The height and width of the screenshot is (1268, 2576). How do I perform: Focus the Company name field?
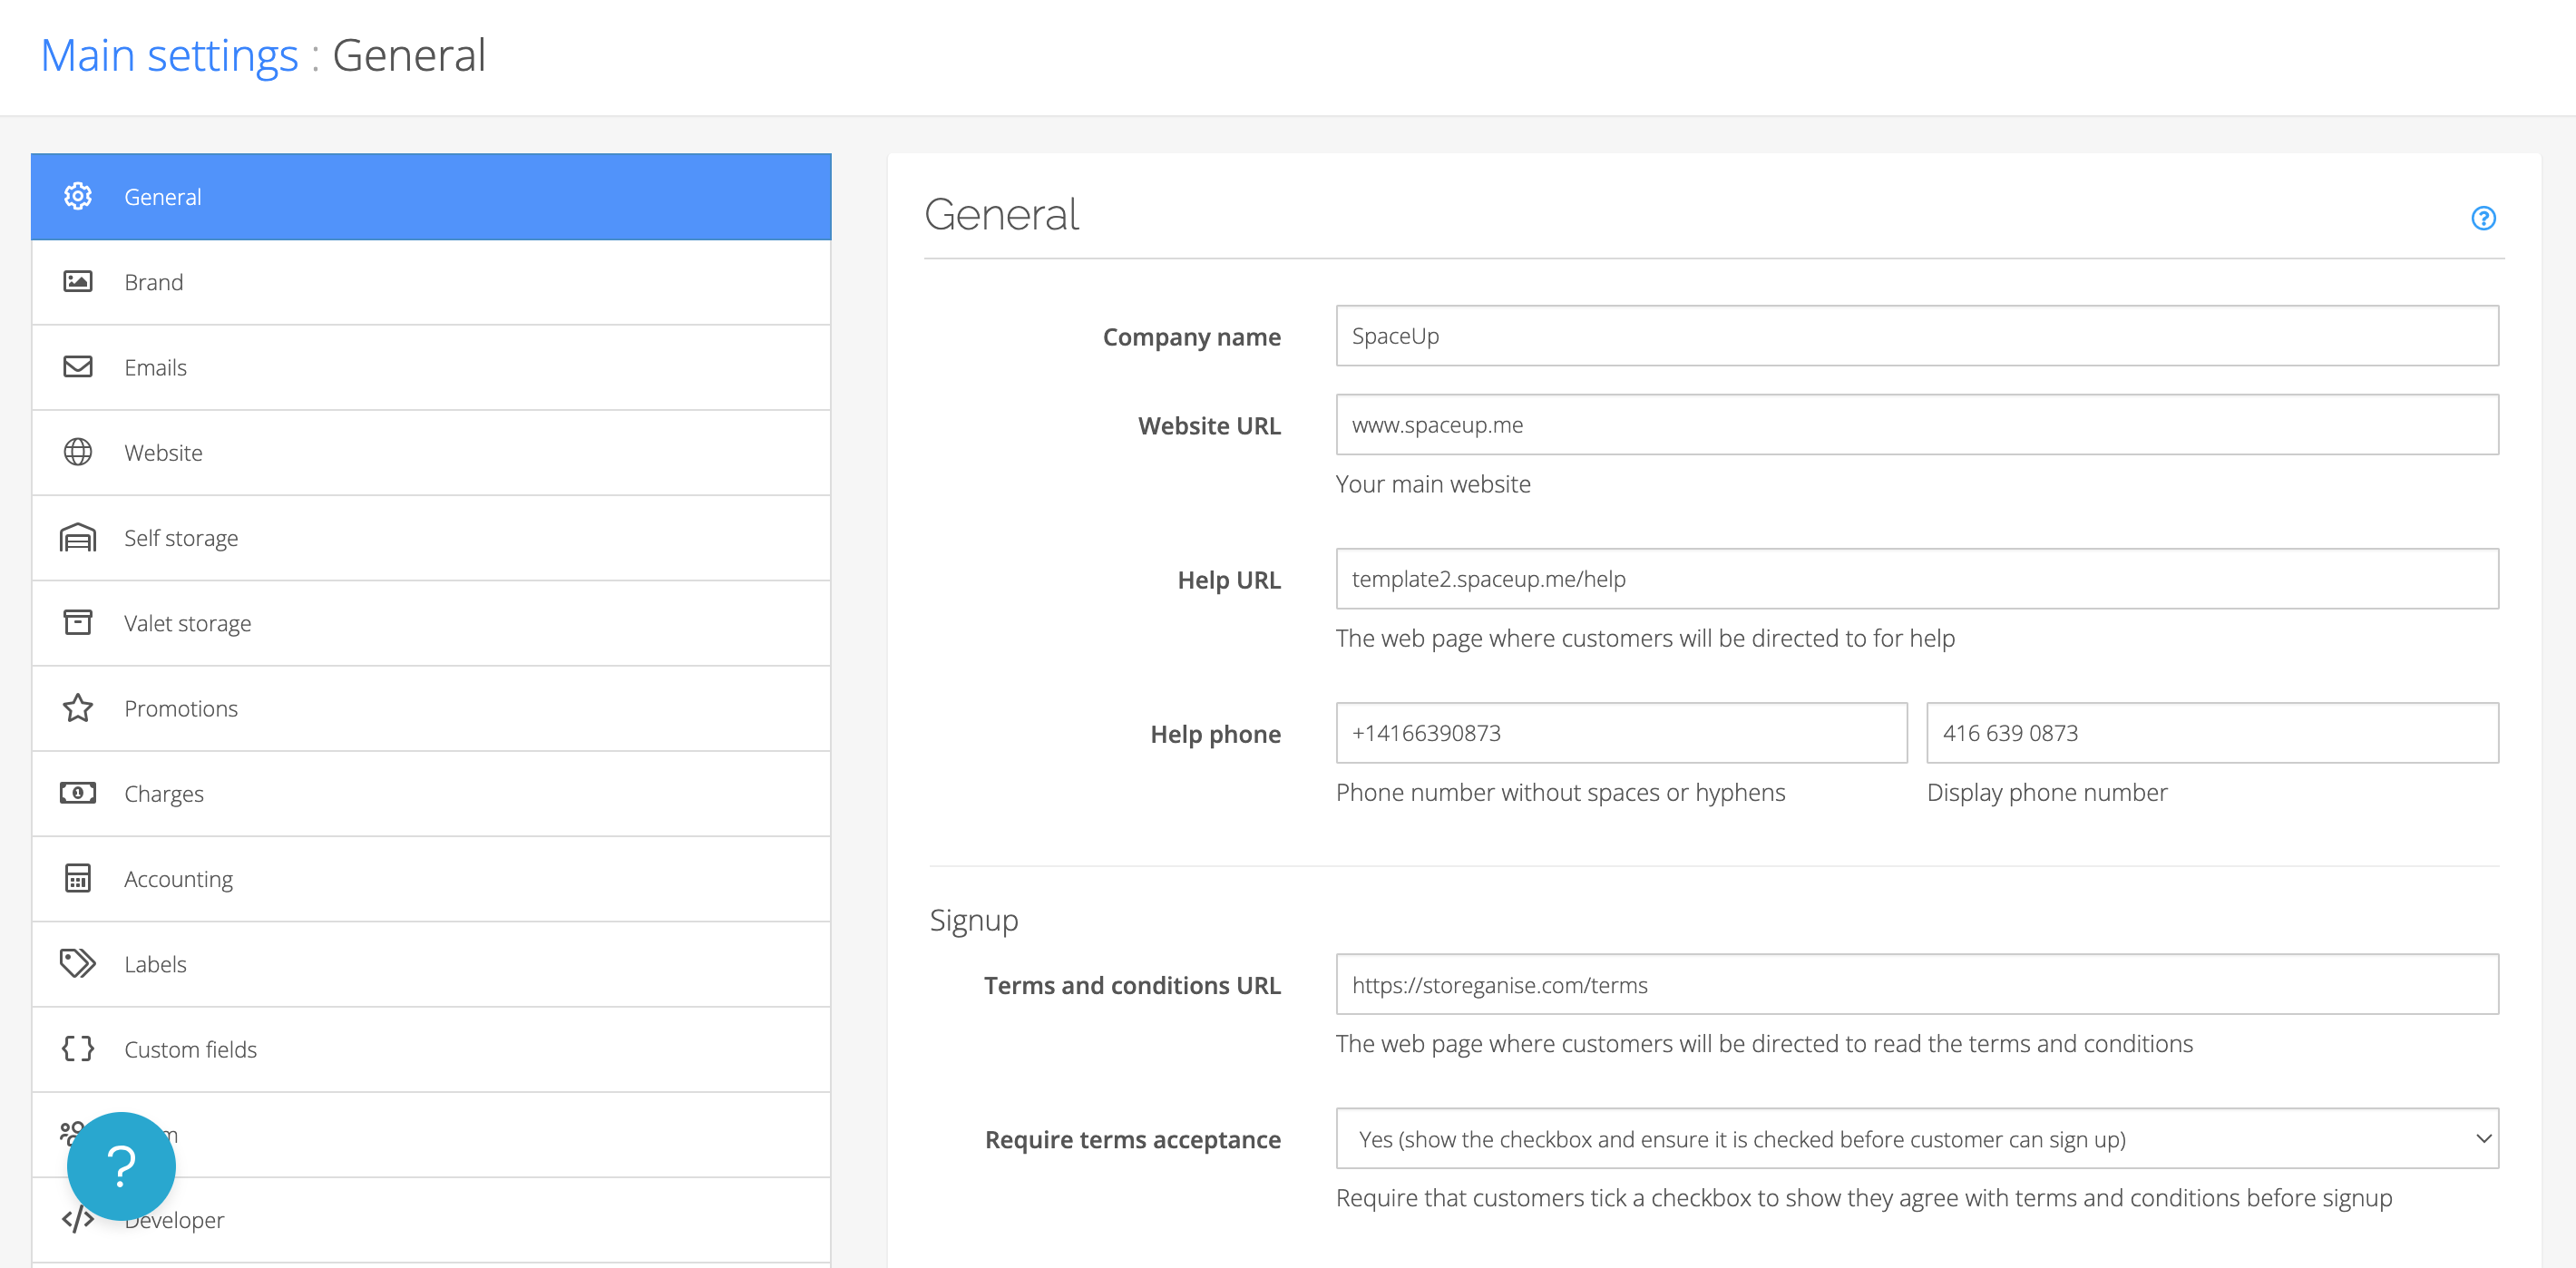[x=1916, y=336]
